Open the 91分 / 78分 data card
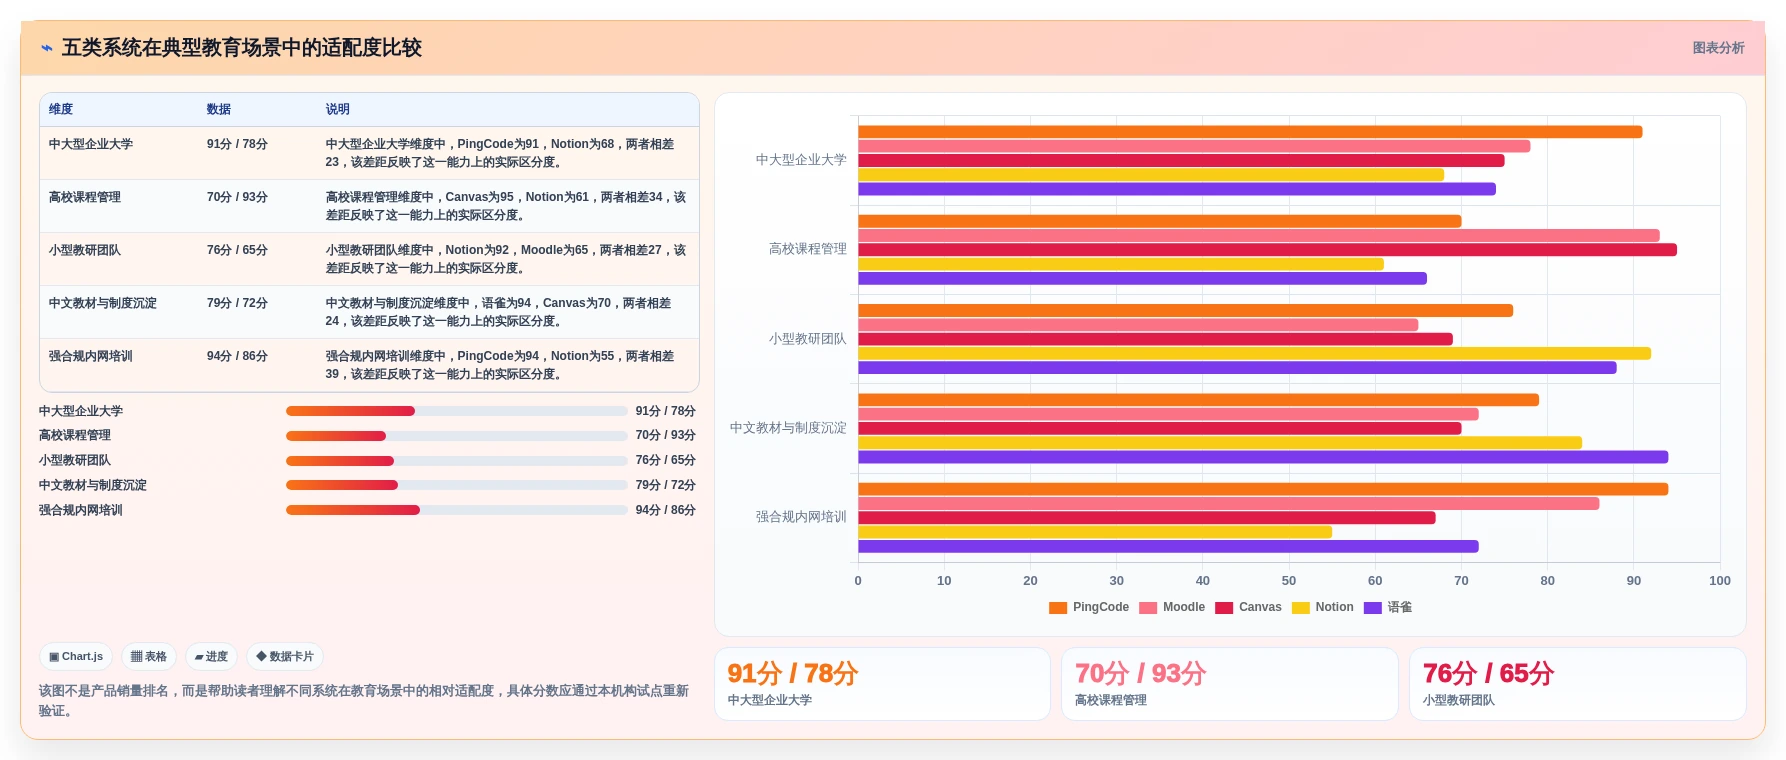1786x760 pixels. pyautogui.click(x=882, y=684)
